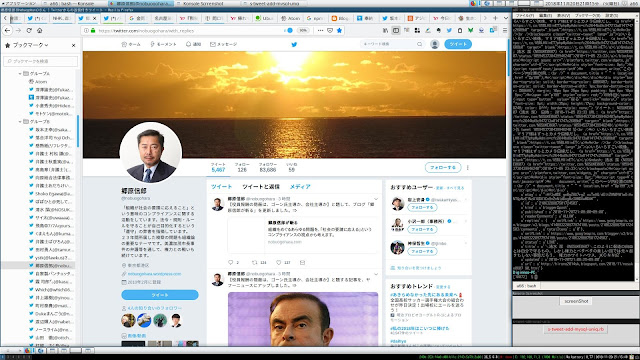The height and width of the screenshot is (360, 640).
Task: Open the Twitter account avatar menu
Action: tap(435, 44)
